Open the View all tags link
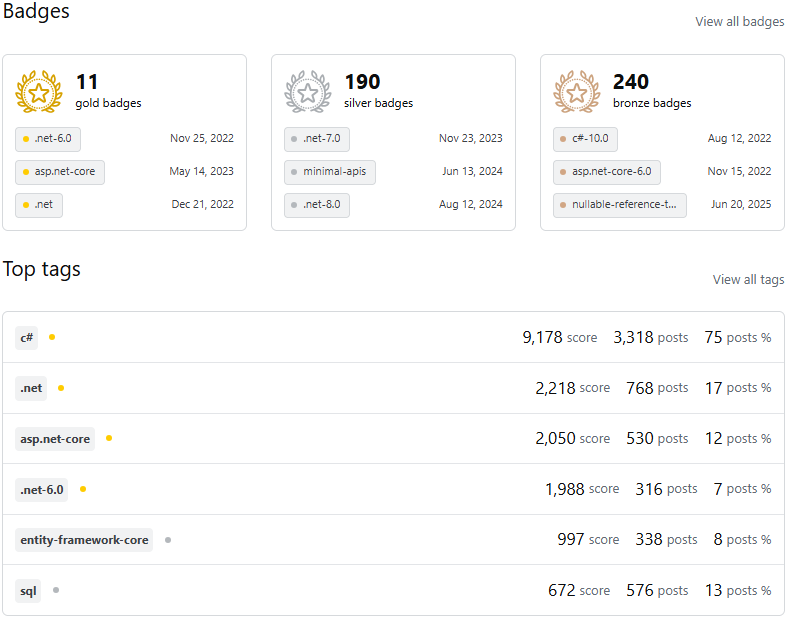This screenshot has width=792, height=625. [x=748, y=279]
